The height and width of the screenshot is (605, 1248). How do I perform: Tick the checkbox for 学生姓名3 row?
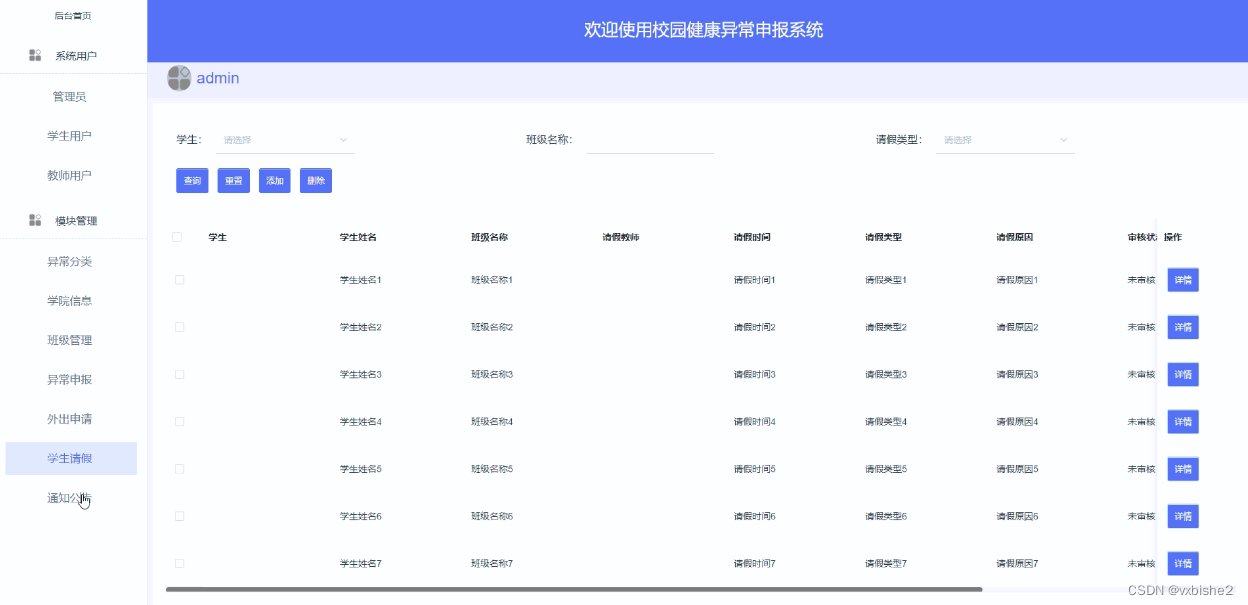179,374
